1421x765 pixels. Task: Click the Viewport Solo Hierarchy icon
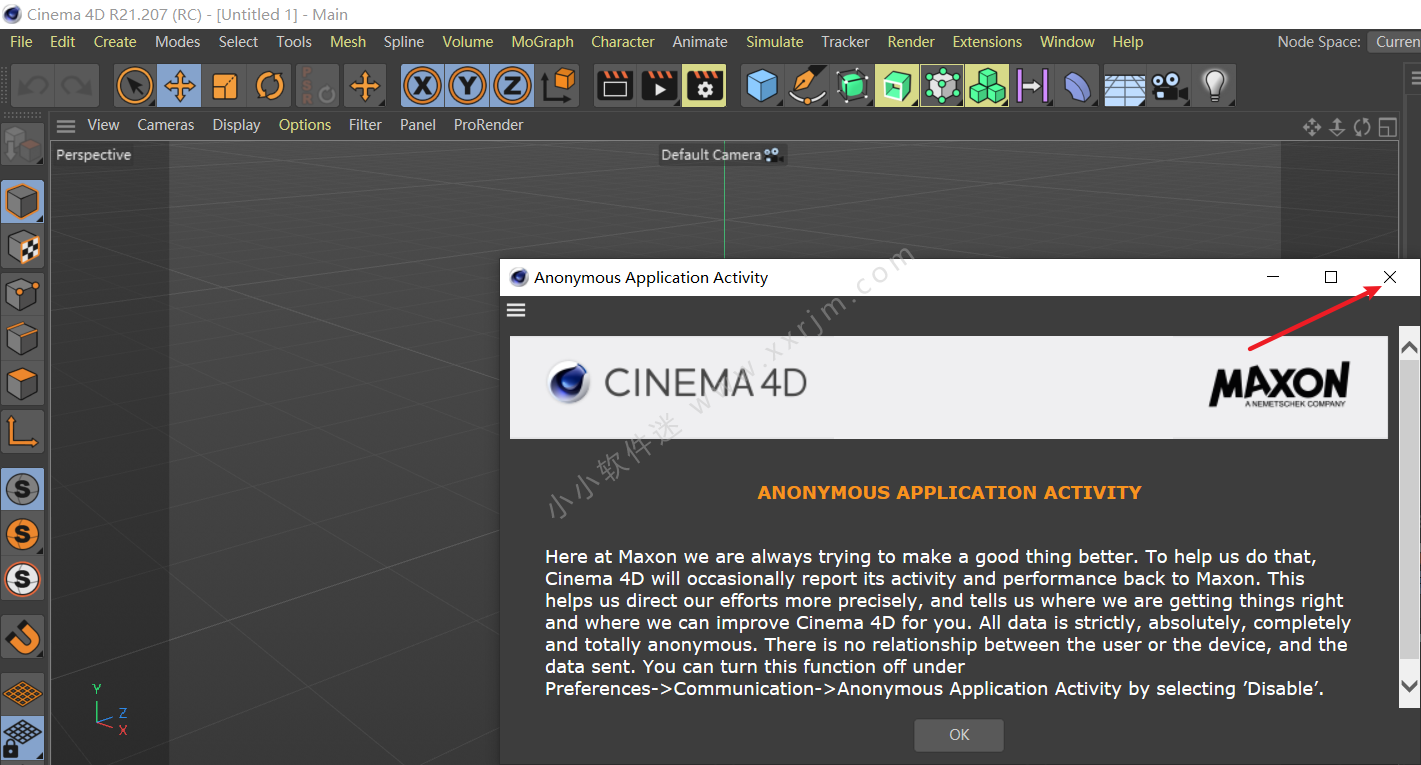pos(22,578)
